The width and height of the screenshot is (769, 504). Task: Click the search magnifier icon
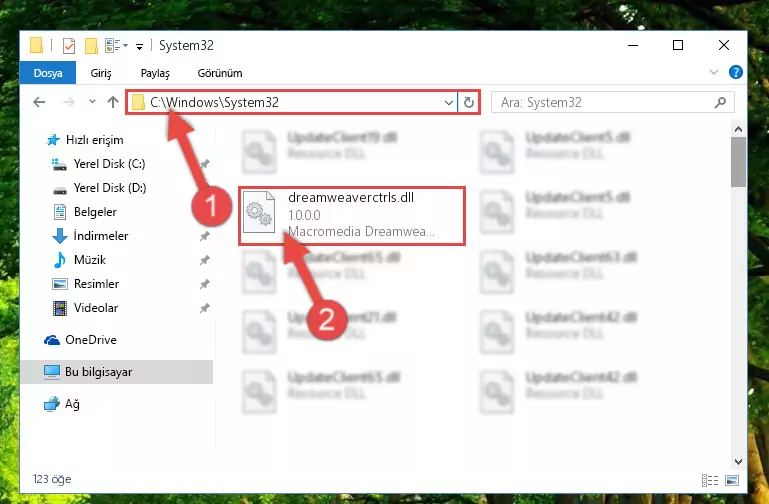coord(720,102)
